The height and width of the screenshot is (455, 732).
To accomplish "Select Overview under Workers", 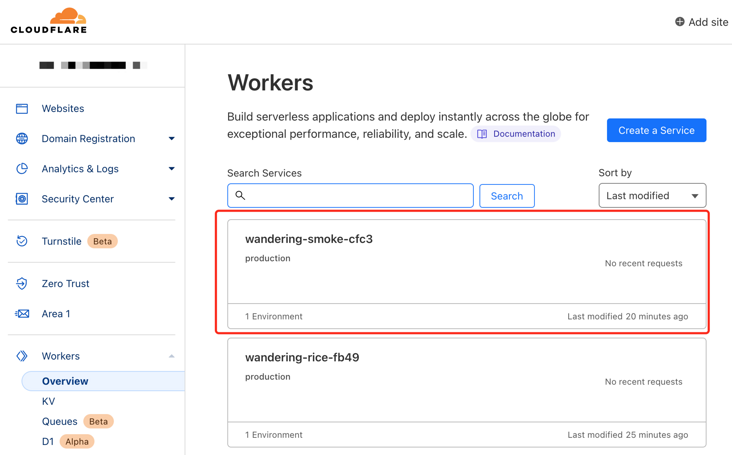I will [x=65, y=381].
